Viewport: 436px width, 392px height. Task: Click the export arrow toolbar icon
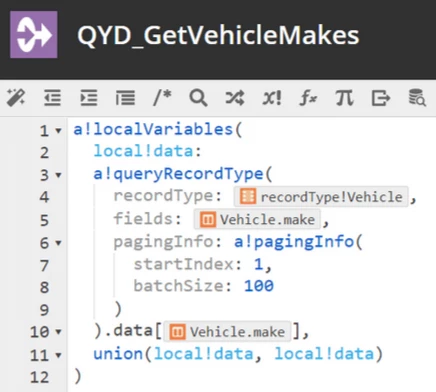coord(381,98)
